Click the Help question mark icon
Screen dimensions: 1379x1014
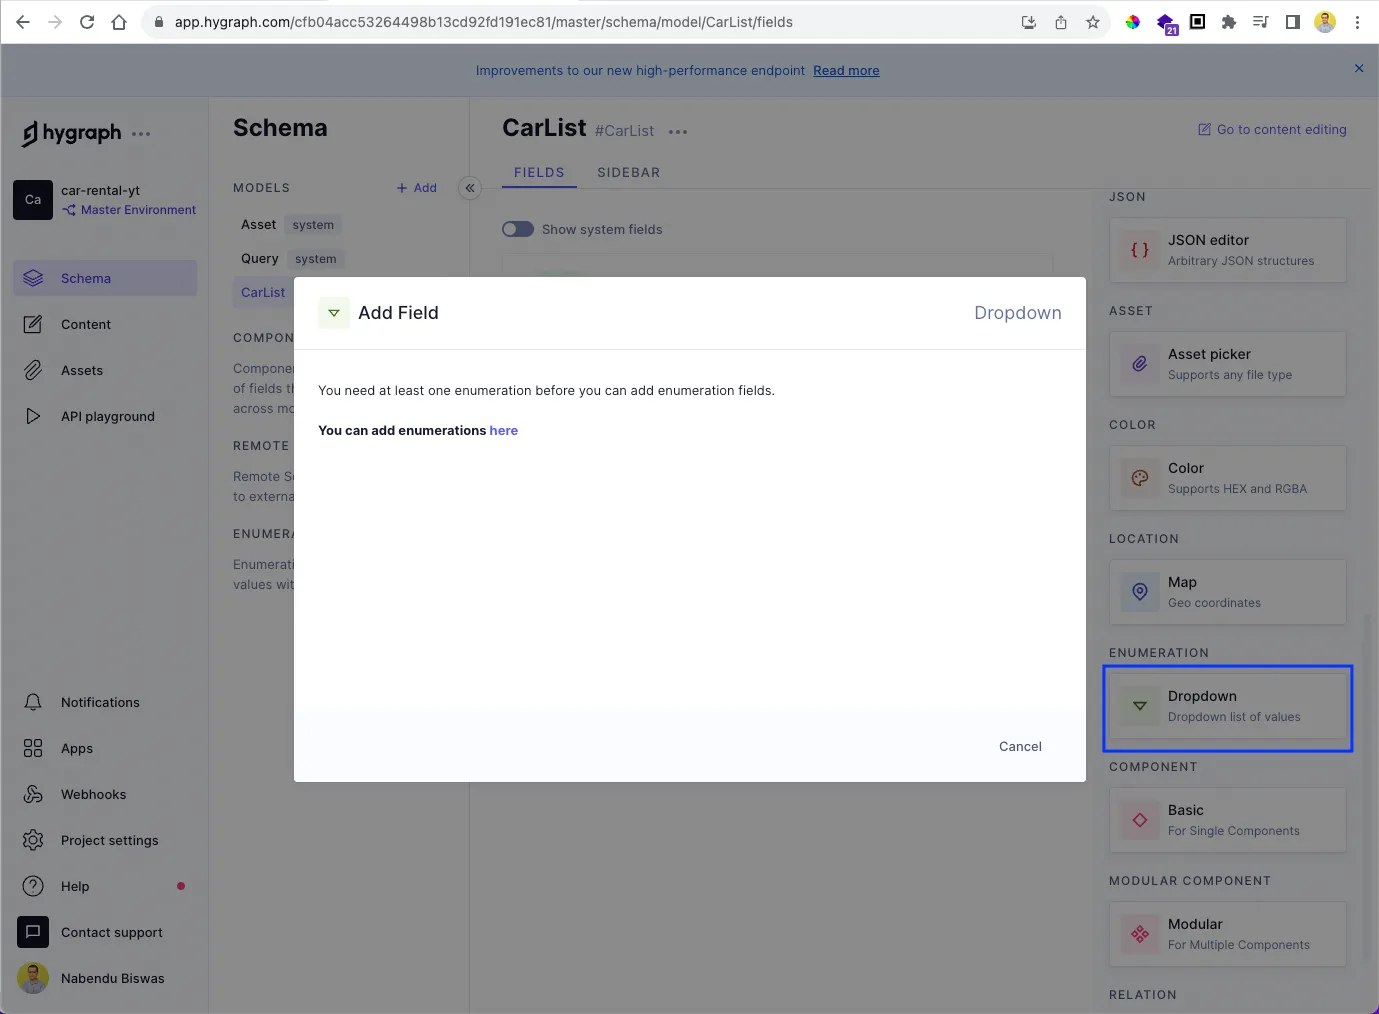pos(33,886)
